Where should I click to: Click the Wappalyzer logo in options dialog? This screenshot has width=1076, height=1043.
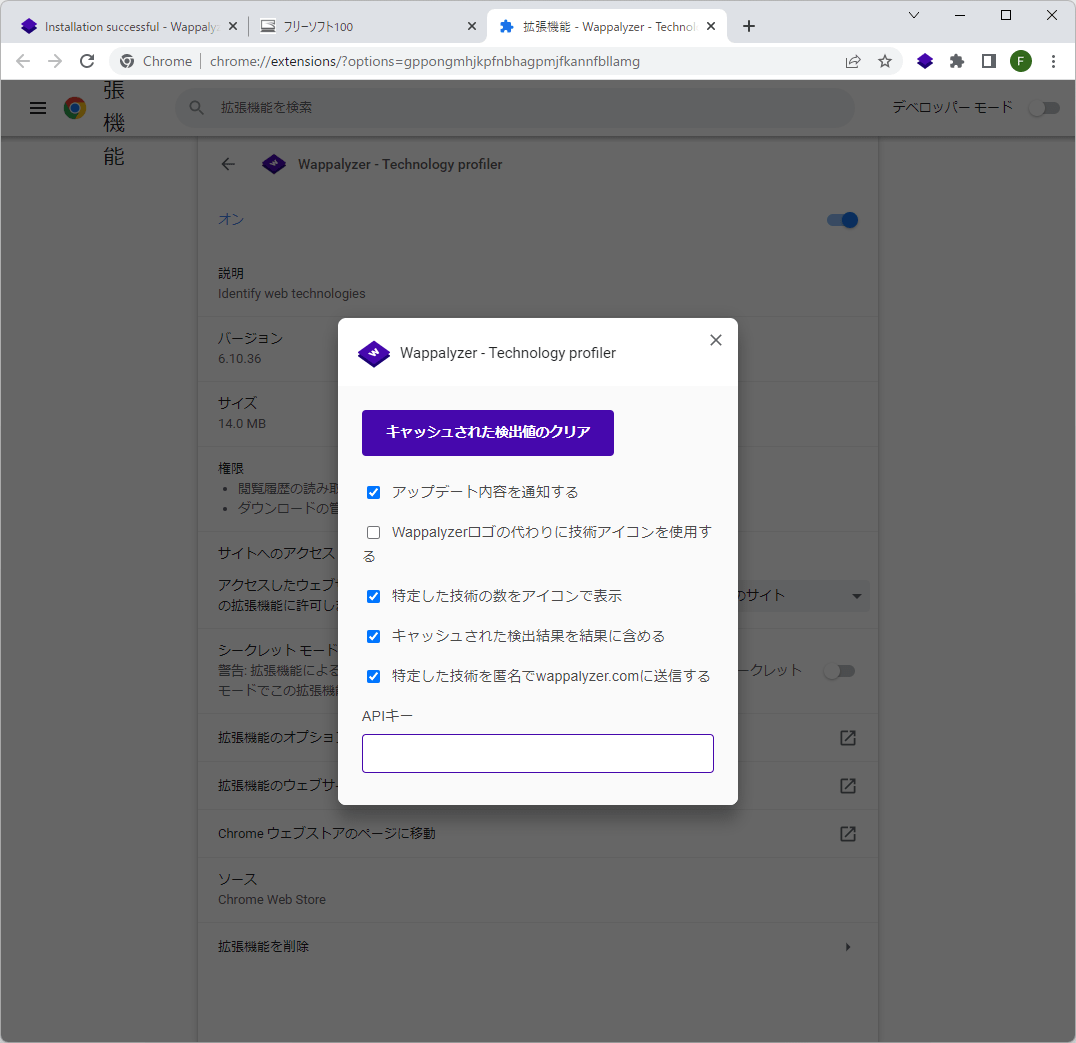coord(374,353)
